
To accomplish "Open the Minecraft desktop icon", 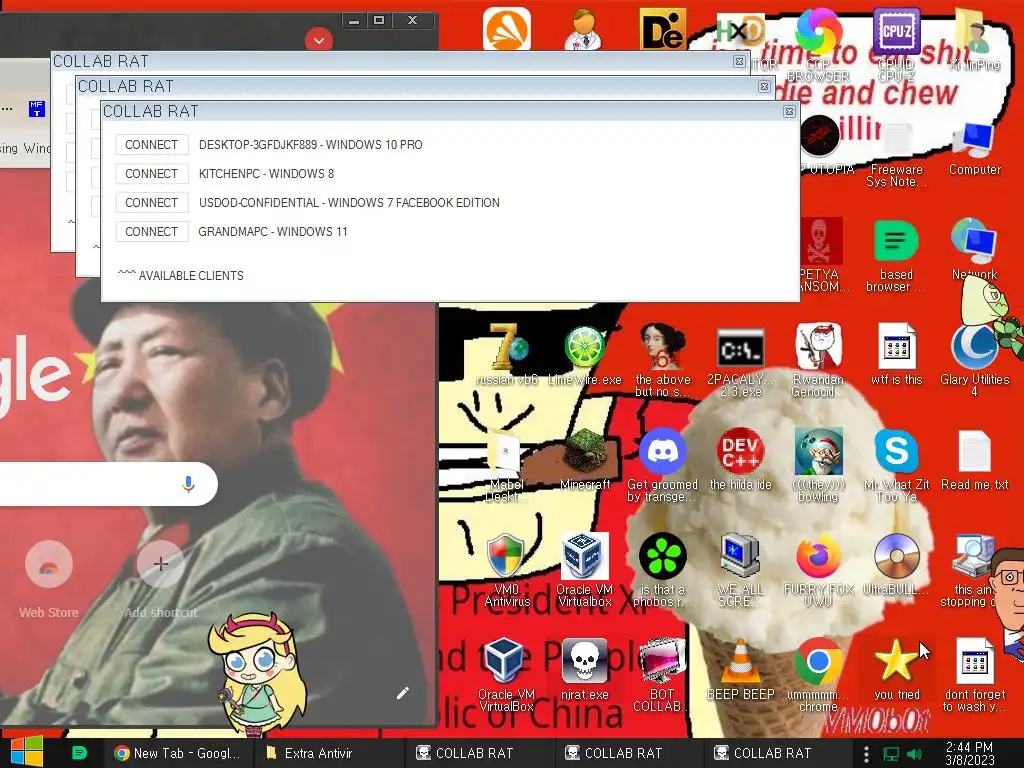I will (584, 460).
